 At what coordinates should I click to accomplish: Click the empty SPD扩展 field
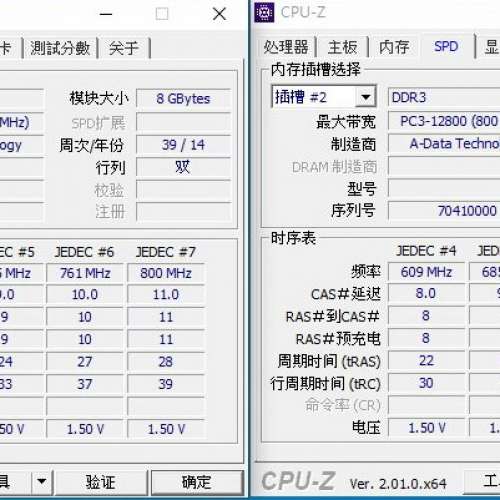point(184,122)
